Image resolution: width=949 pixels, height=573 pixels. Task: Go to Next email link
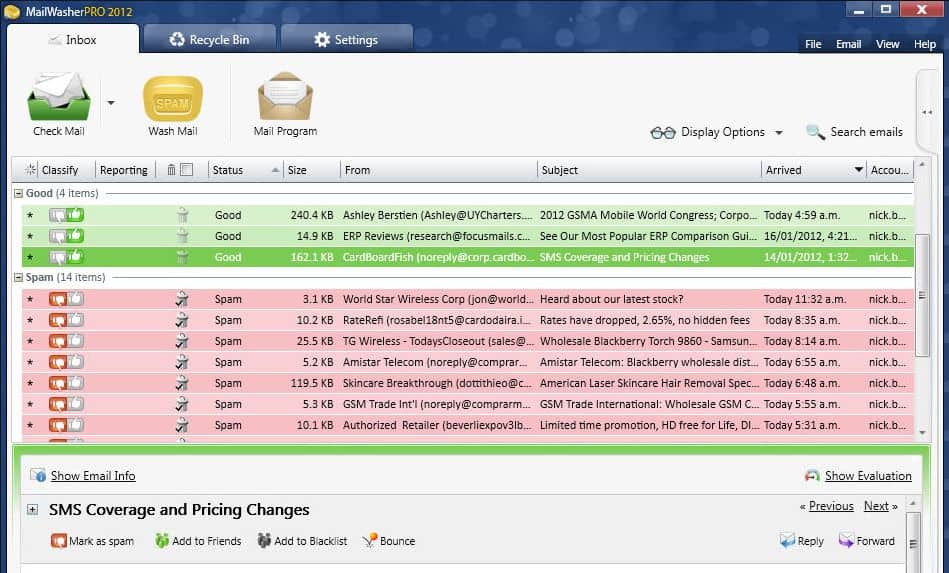point(876,506)
